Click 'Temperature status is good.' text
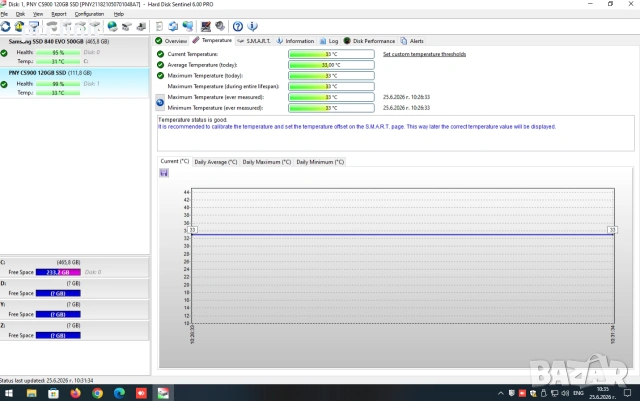Image resolution: width=640 pixels, height=401 pixels. click(x=192, y=120)
